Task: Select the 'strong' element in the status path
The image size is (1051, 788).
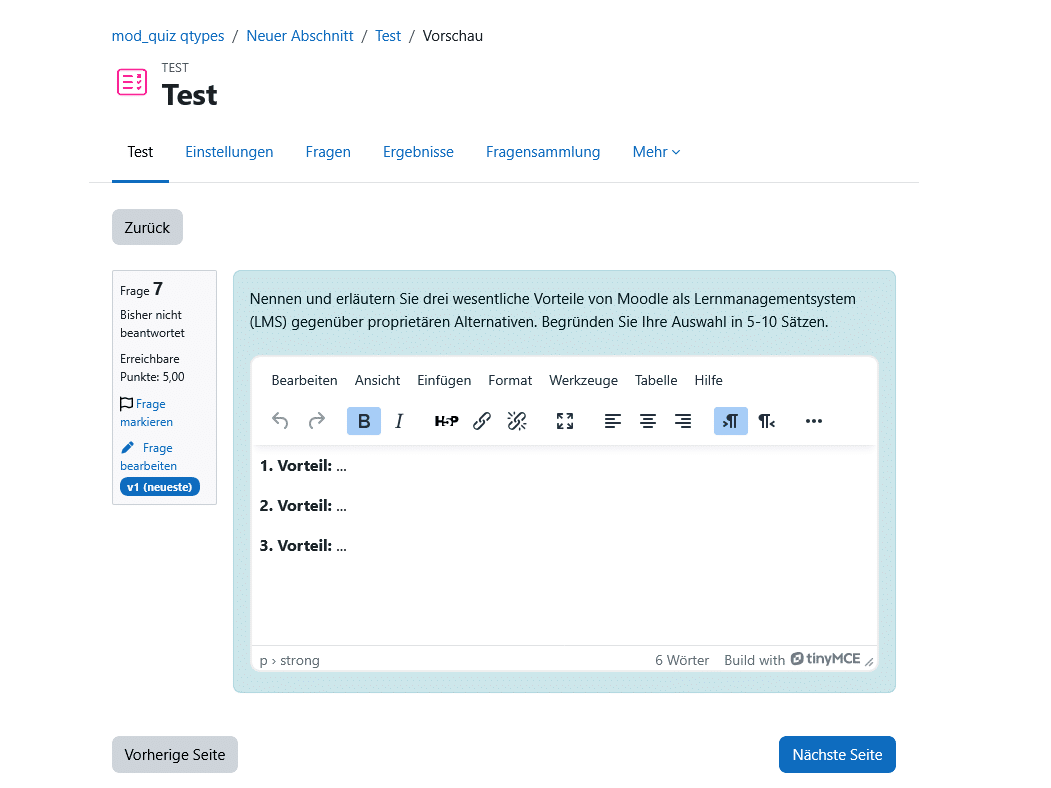Action: [x=300, y=661]
